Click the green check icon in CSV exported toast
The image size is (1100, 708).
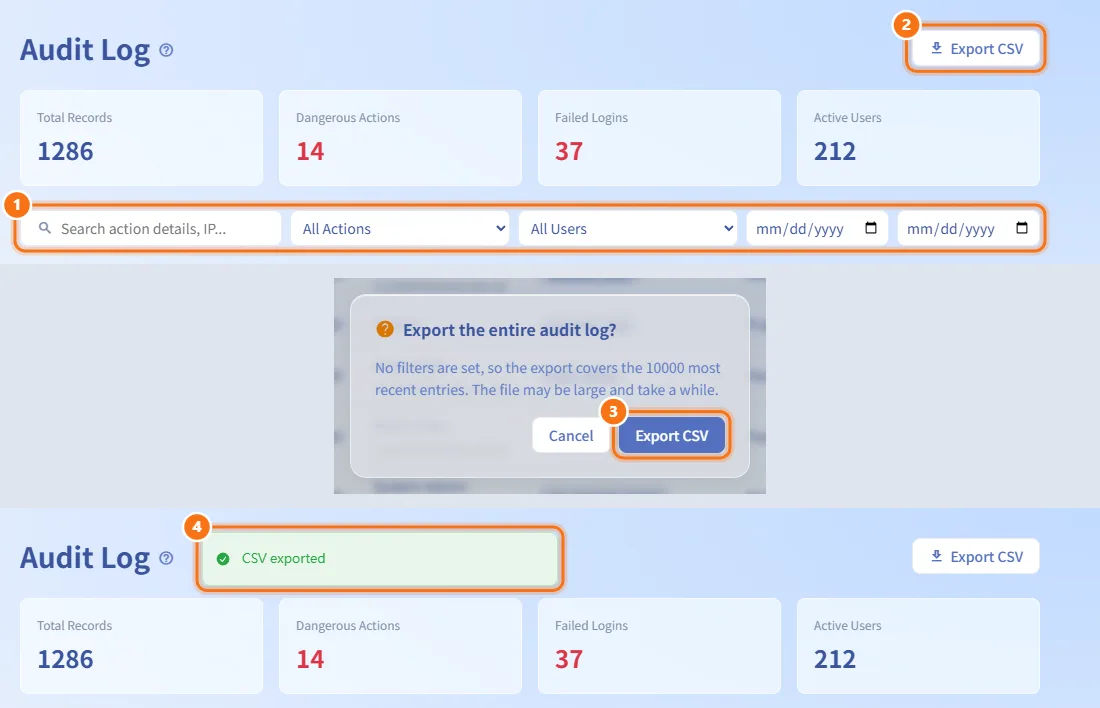223,559
